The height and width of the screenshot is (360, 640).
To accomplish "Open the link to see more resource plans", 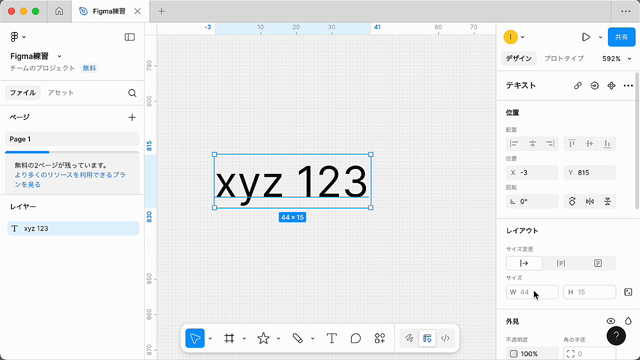I will point(70,180).
